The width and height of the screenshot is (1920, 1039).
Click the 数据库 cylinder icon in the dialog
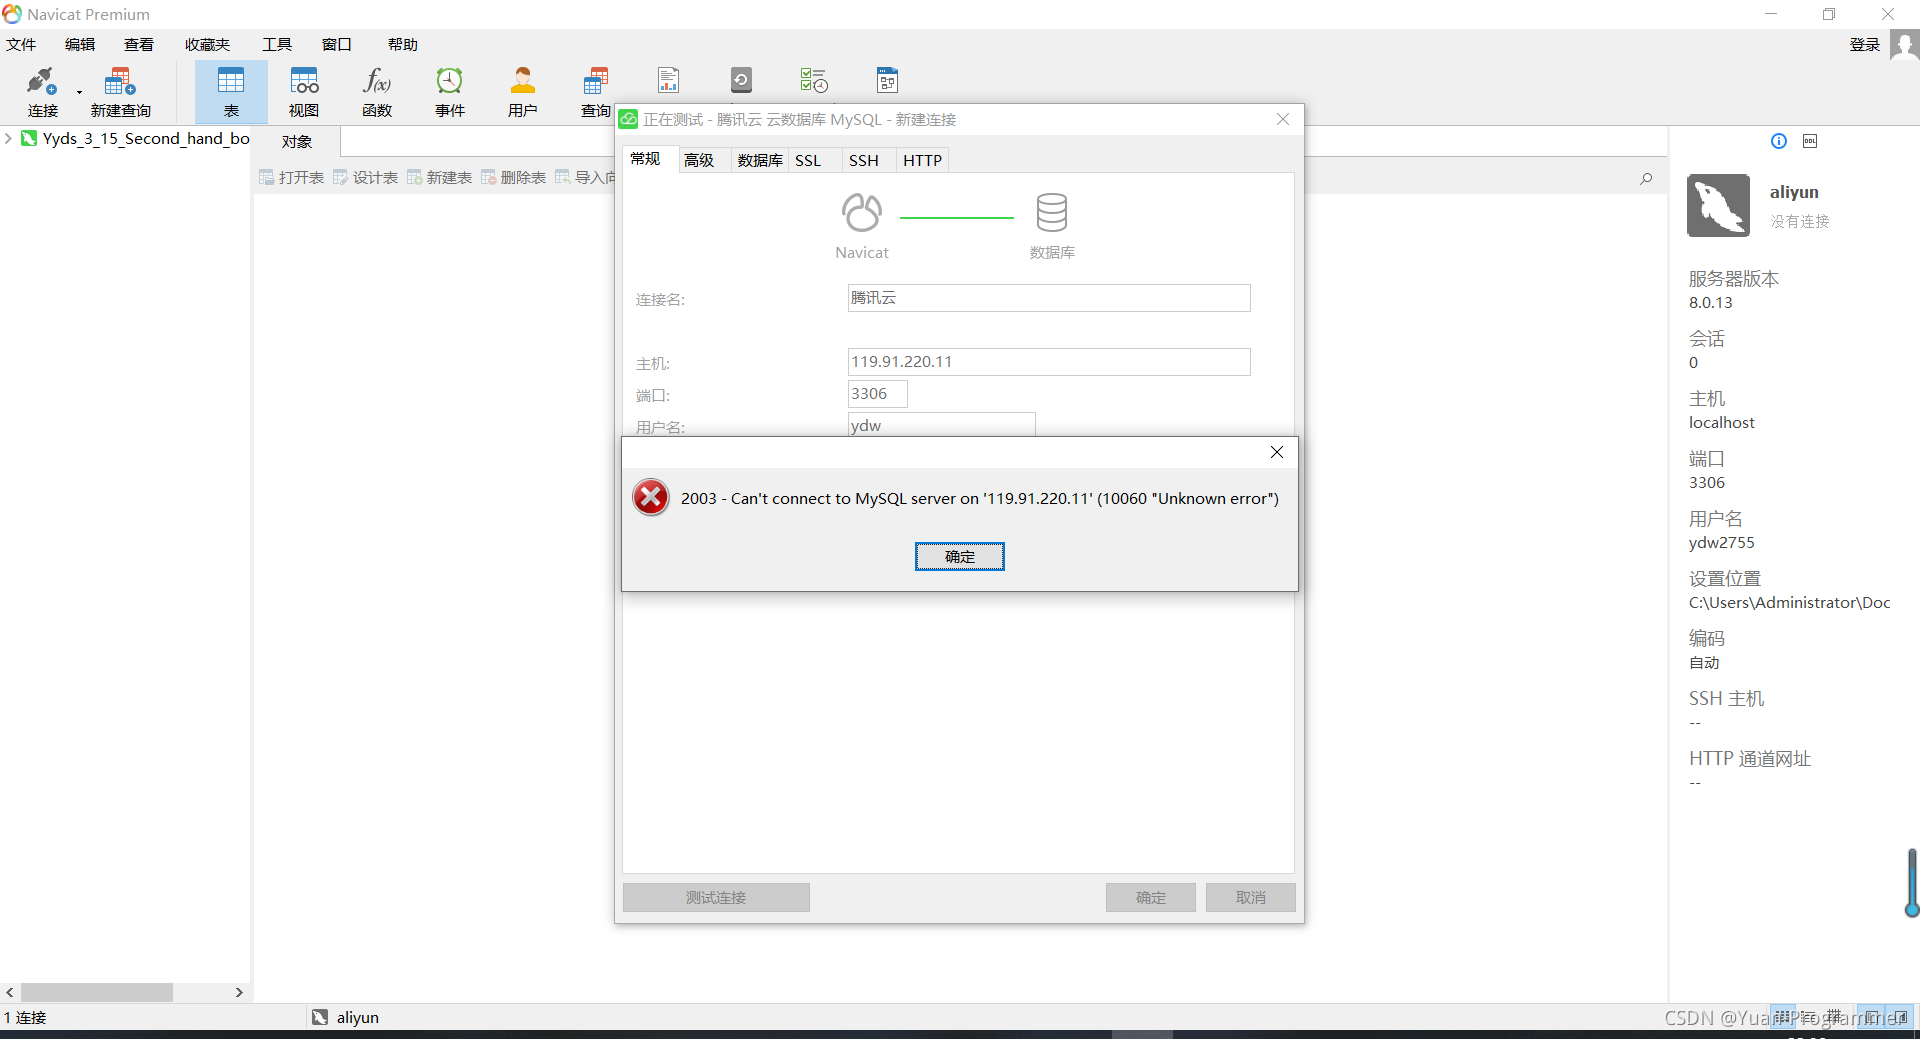[x=1052, y=212]
